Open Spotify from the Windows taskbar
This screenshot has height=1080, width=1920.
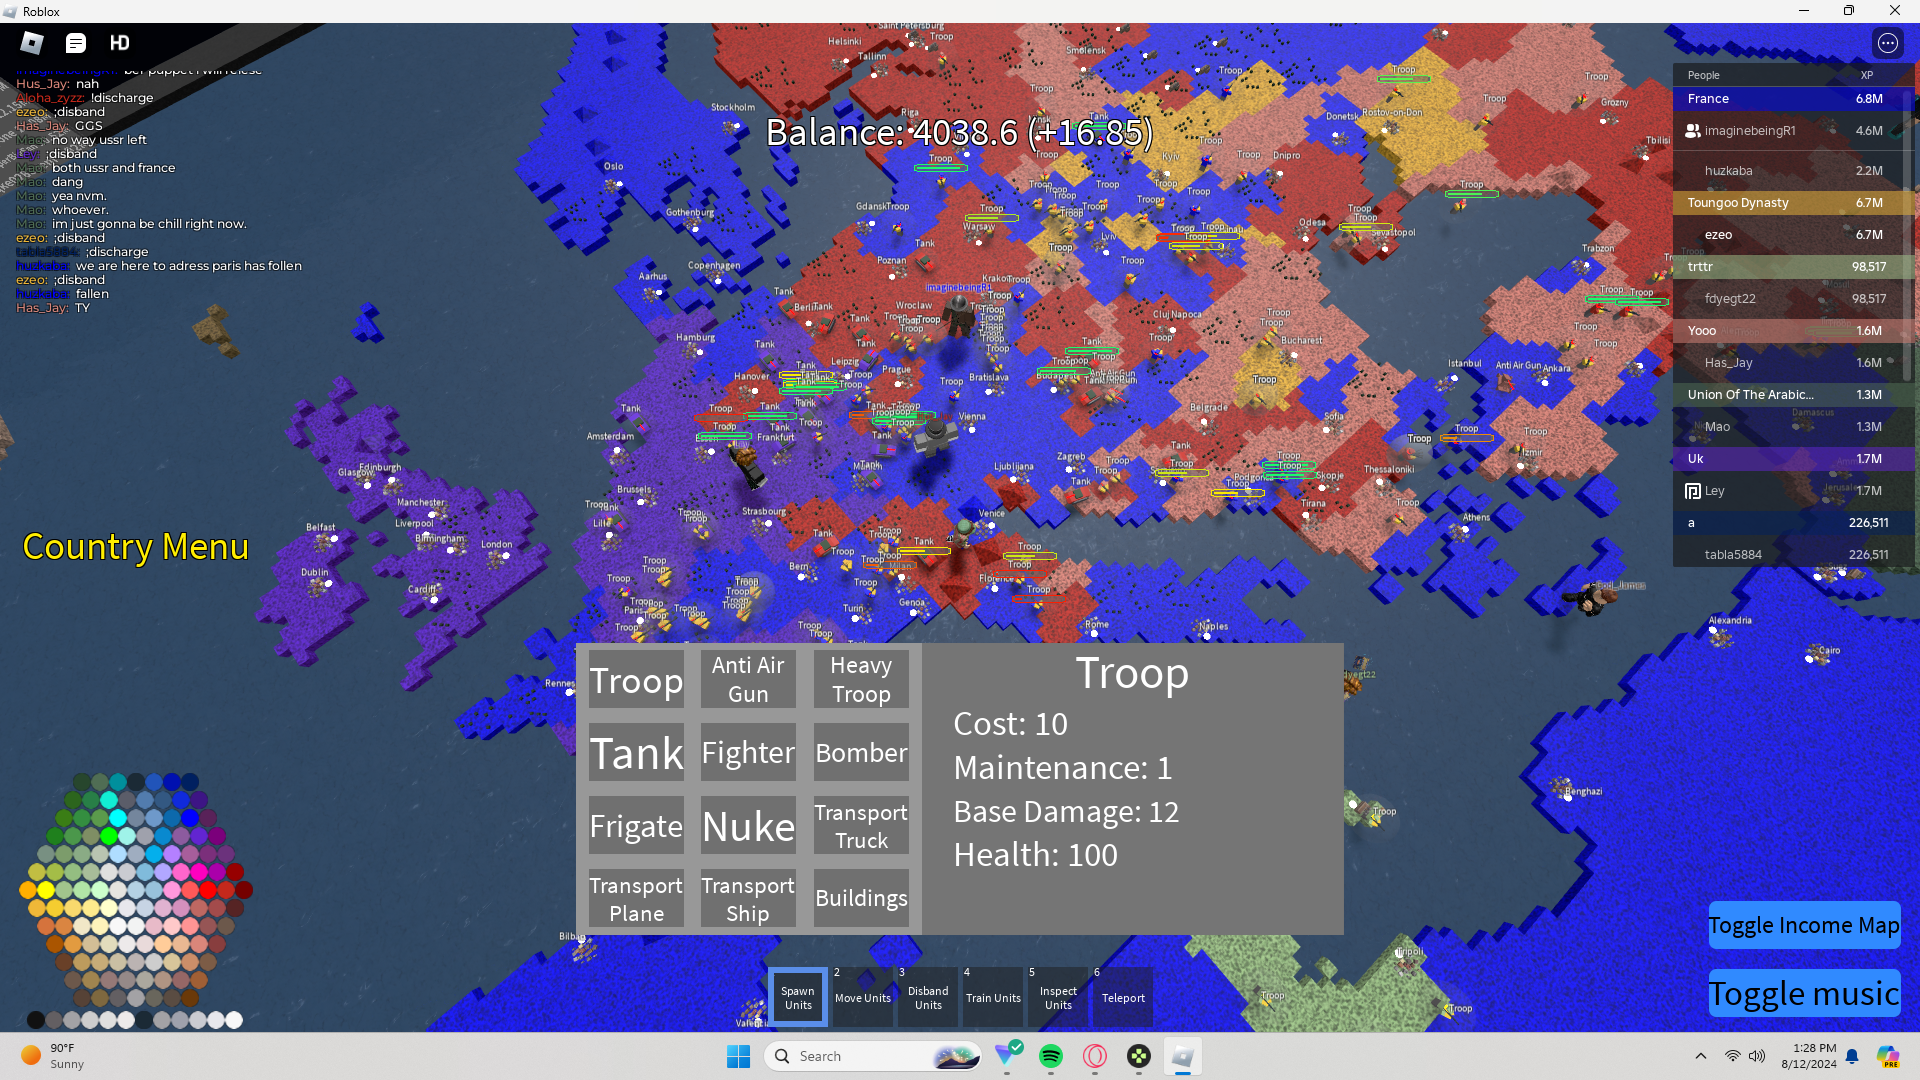pos(1051,1056)
